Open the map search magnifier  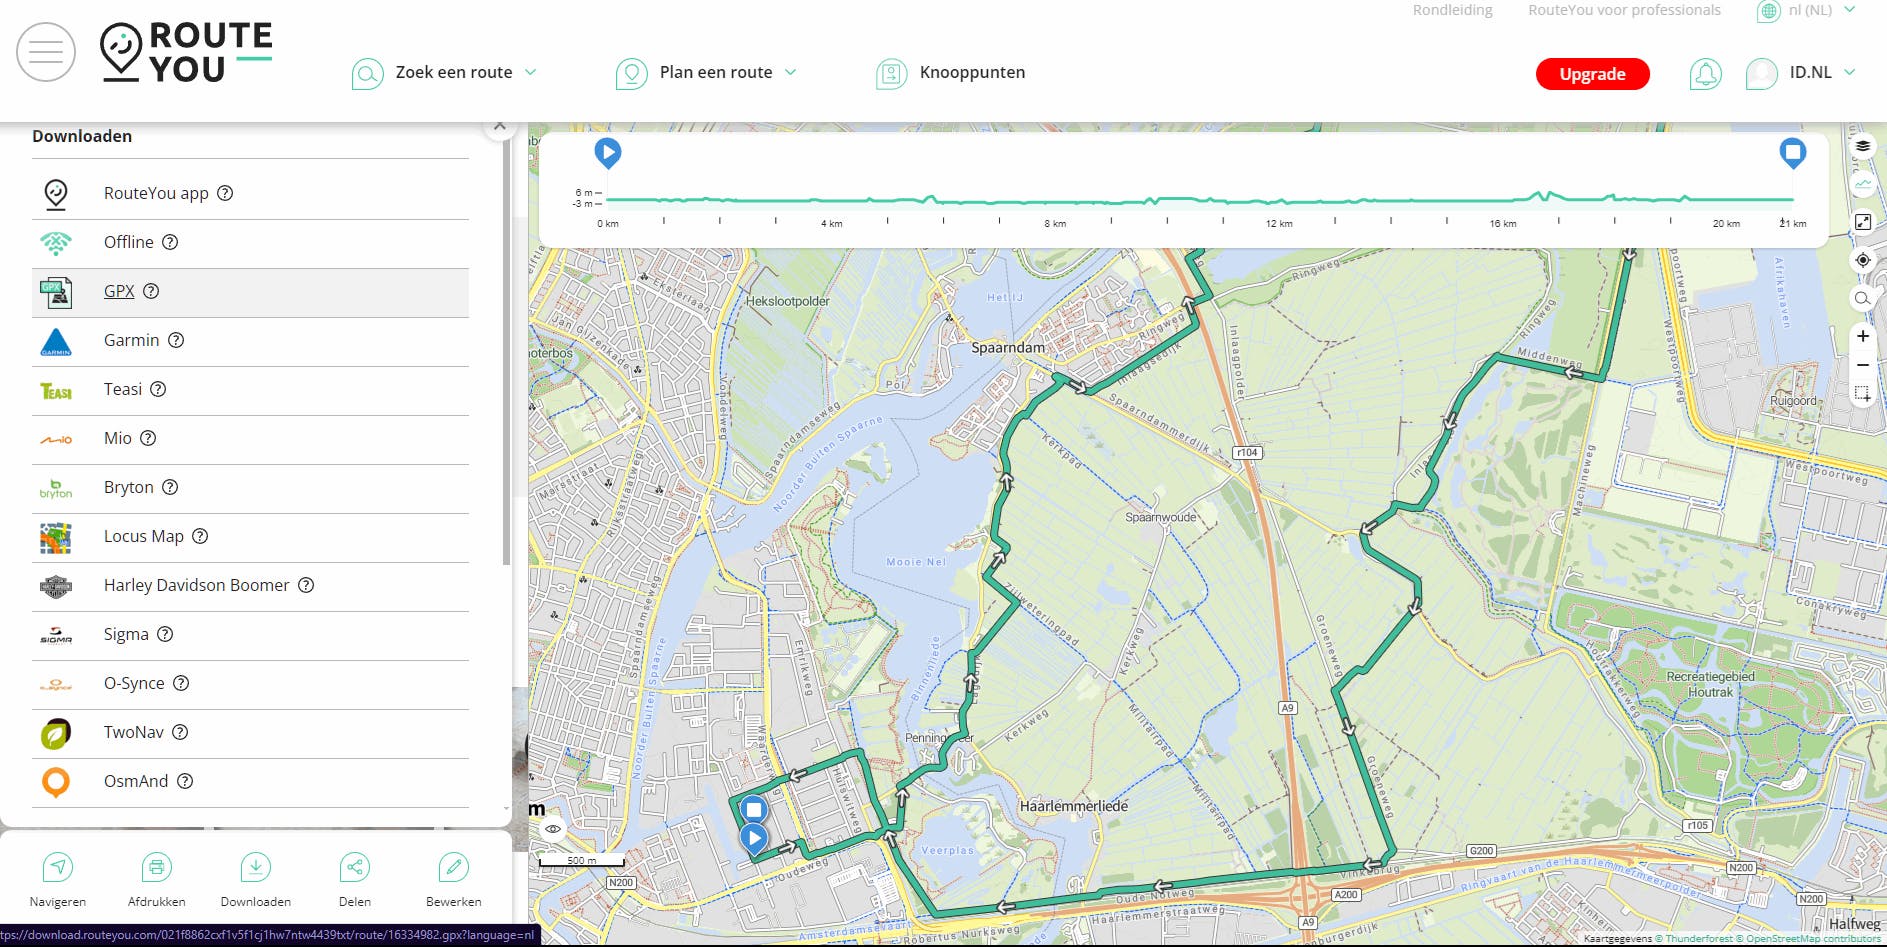[x=1862, y=298]
